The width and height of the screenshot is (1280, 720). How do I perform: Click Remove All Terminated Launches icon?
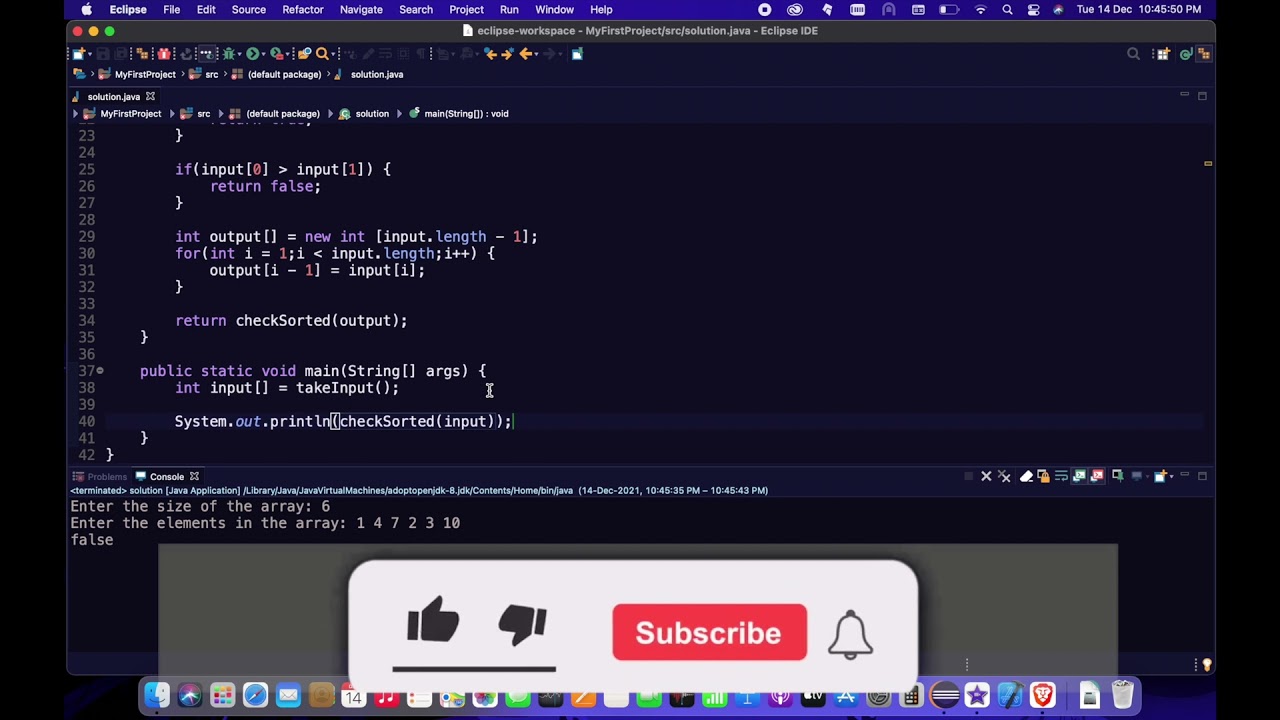pyautogui.click(x=1004, y=476)
